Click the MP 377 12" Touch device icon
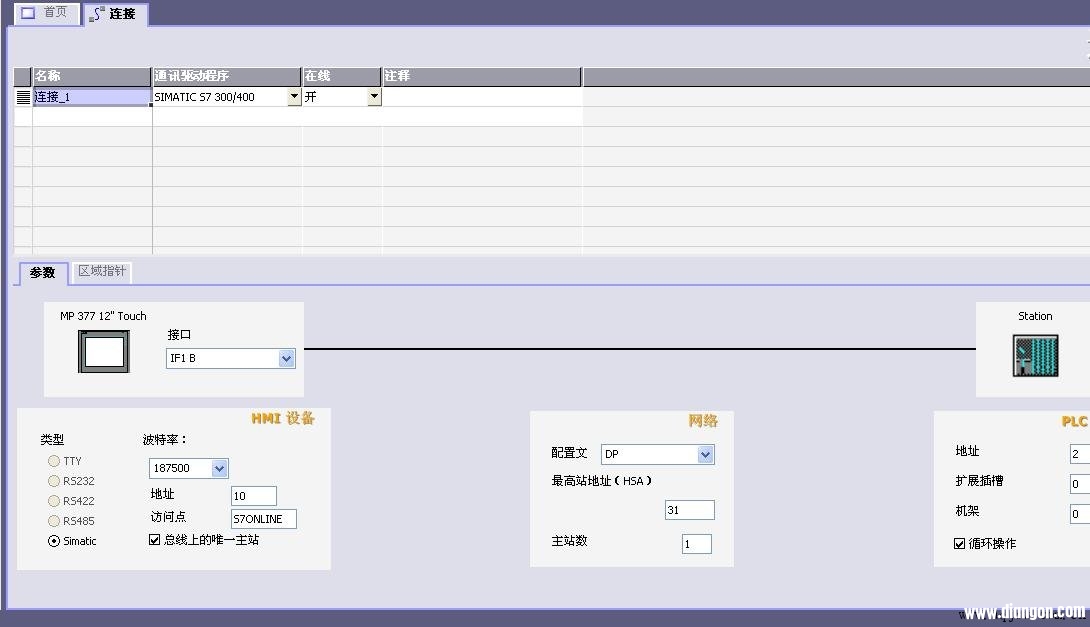1090x627 pixels. pos(104,353)
